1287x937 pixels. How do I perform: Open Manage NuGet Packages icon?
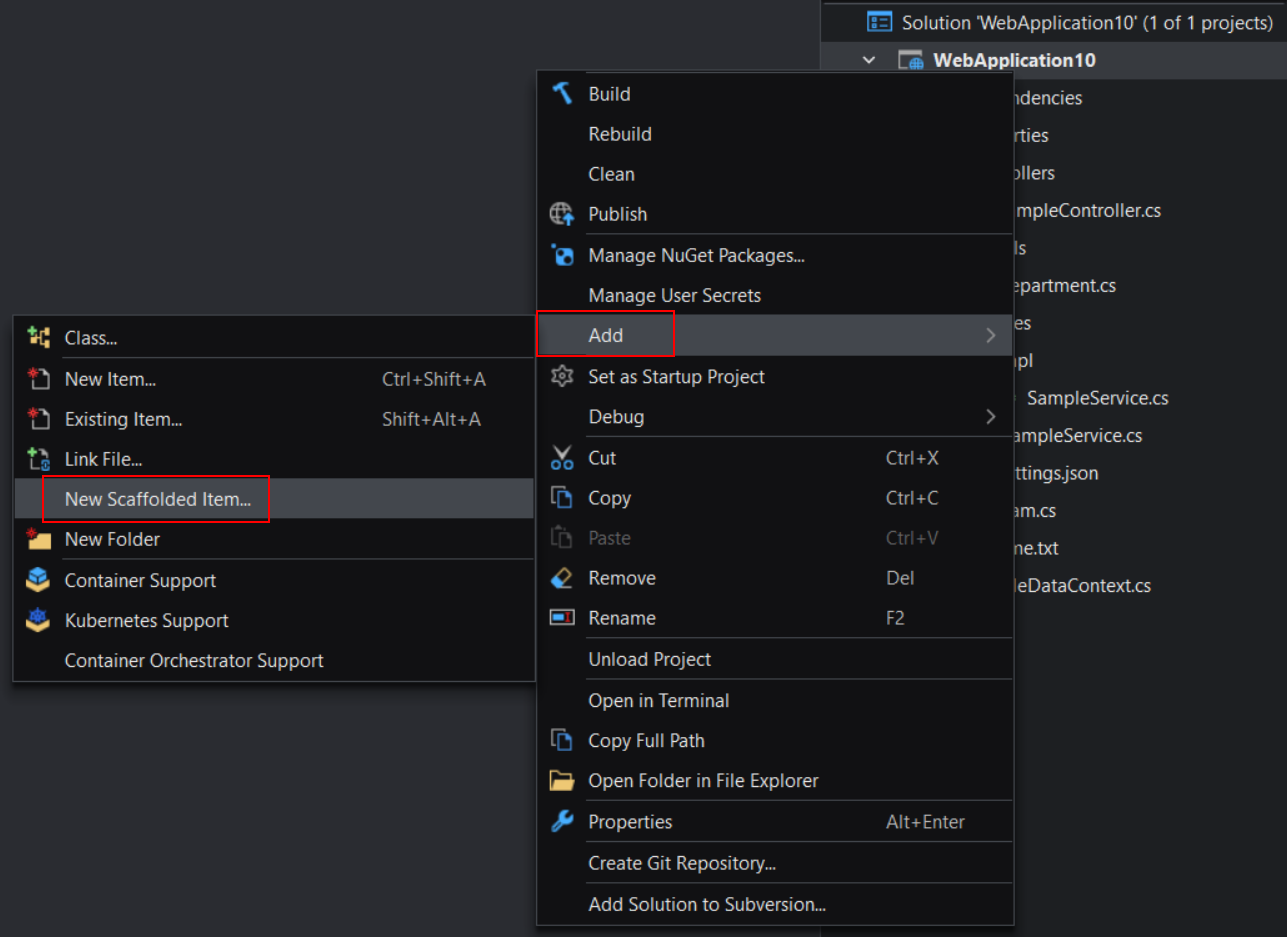(562, 256)
